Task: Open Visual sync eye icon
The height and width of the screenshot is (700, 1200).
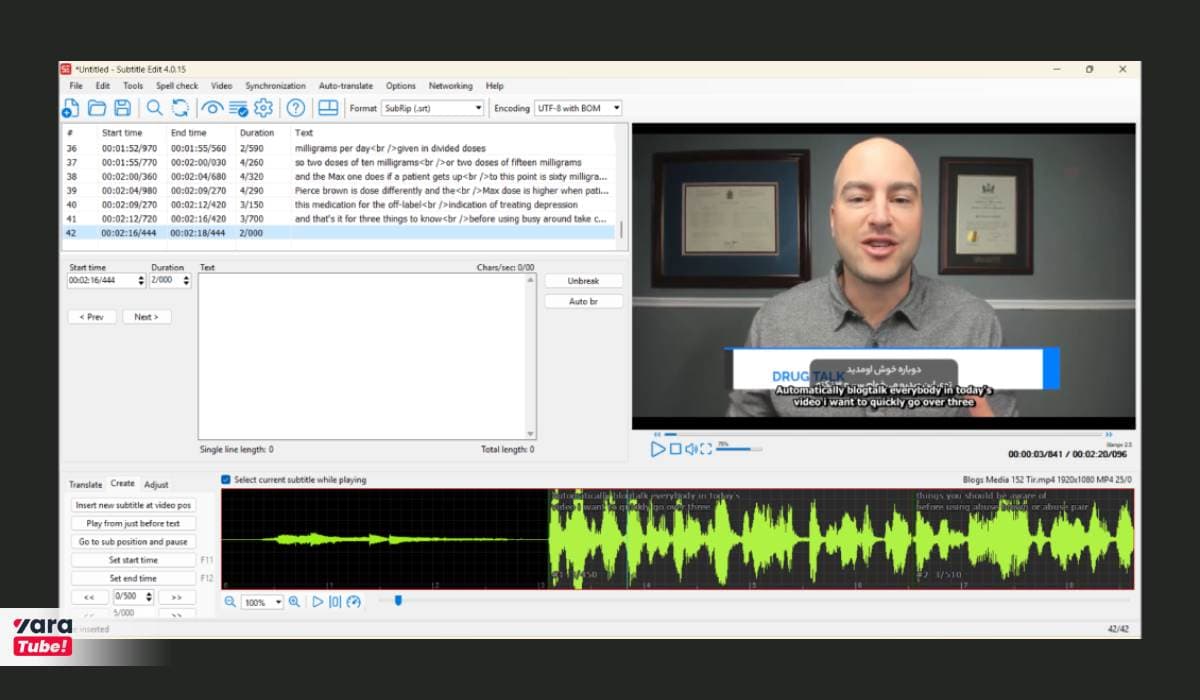Action: [x=212, y=108]
